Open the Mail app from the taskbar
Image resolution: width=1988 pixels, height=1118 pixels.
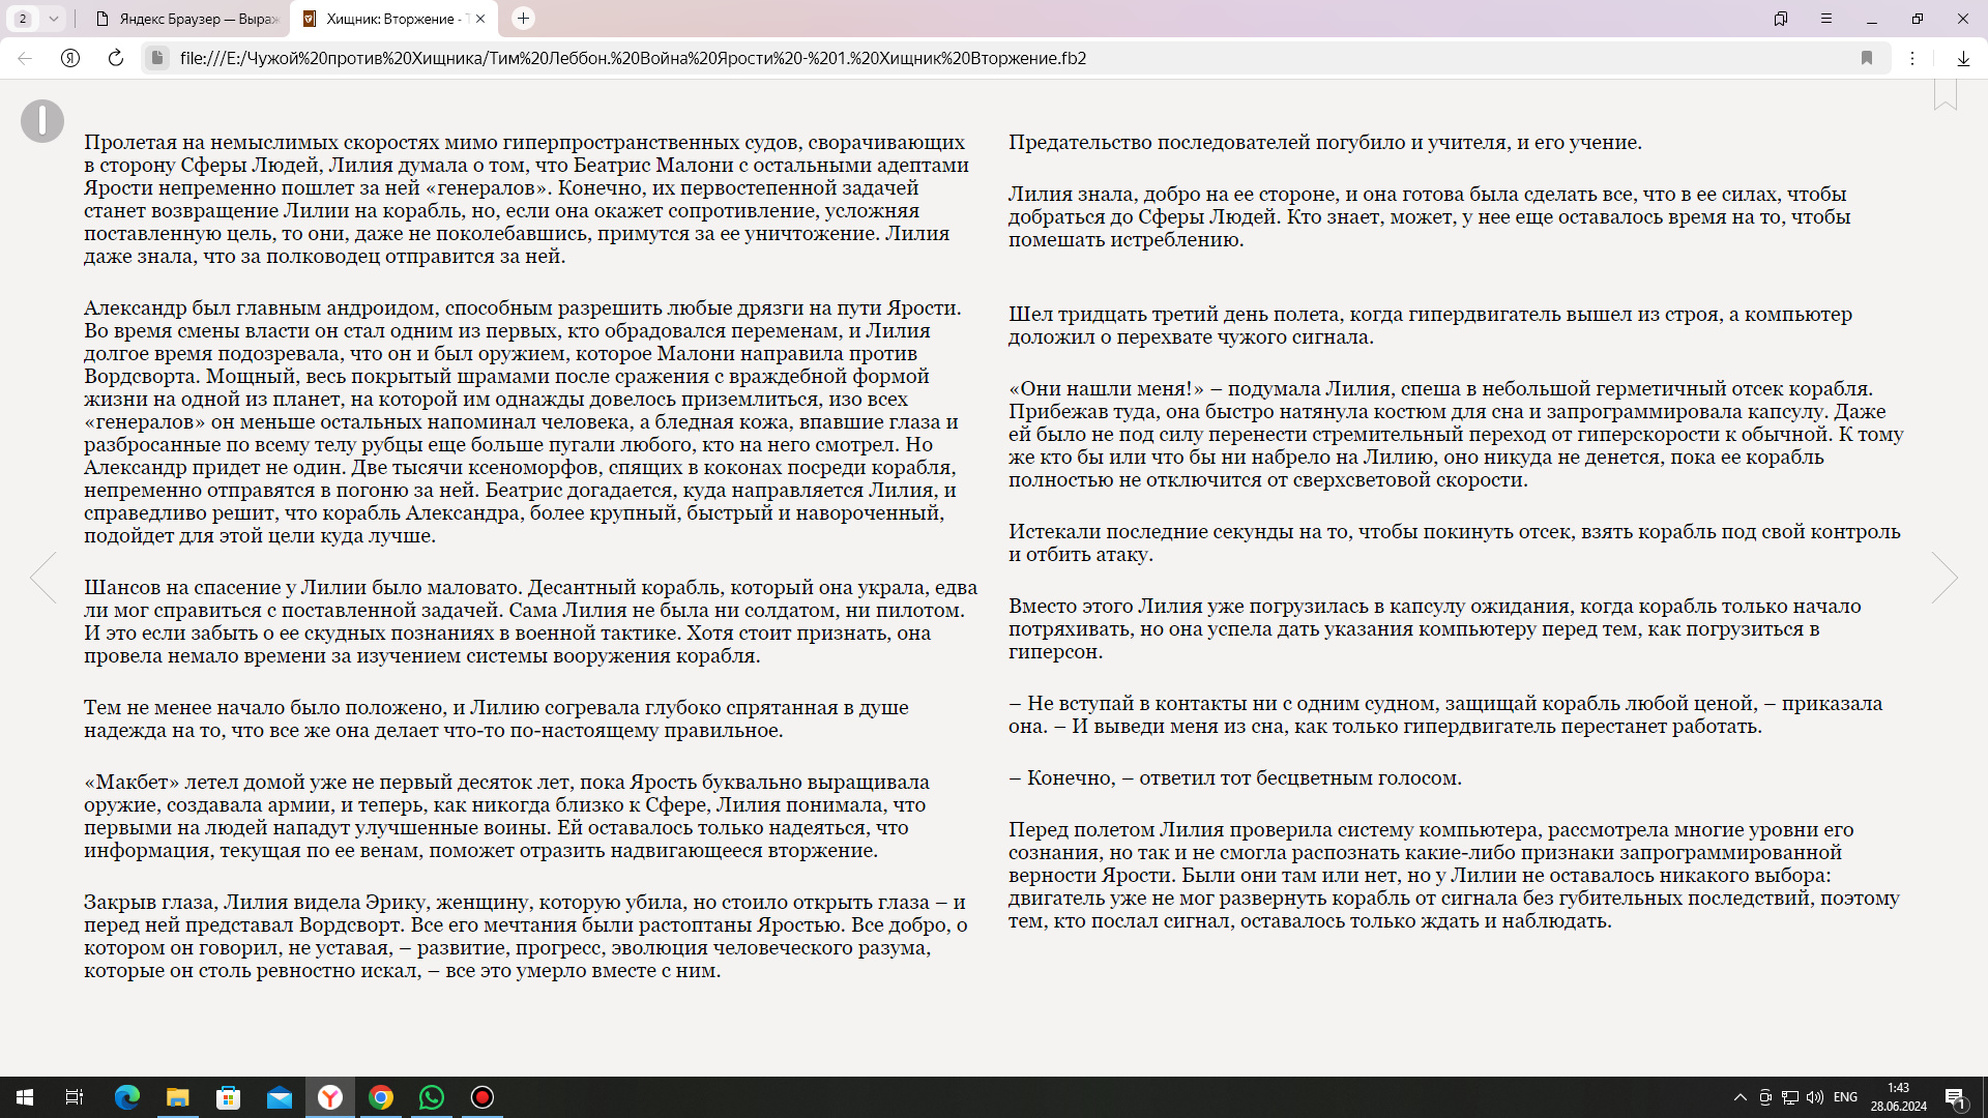279,1097
